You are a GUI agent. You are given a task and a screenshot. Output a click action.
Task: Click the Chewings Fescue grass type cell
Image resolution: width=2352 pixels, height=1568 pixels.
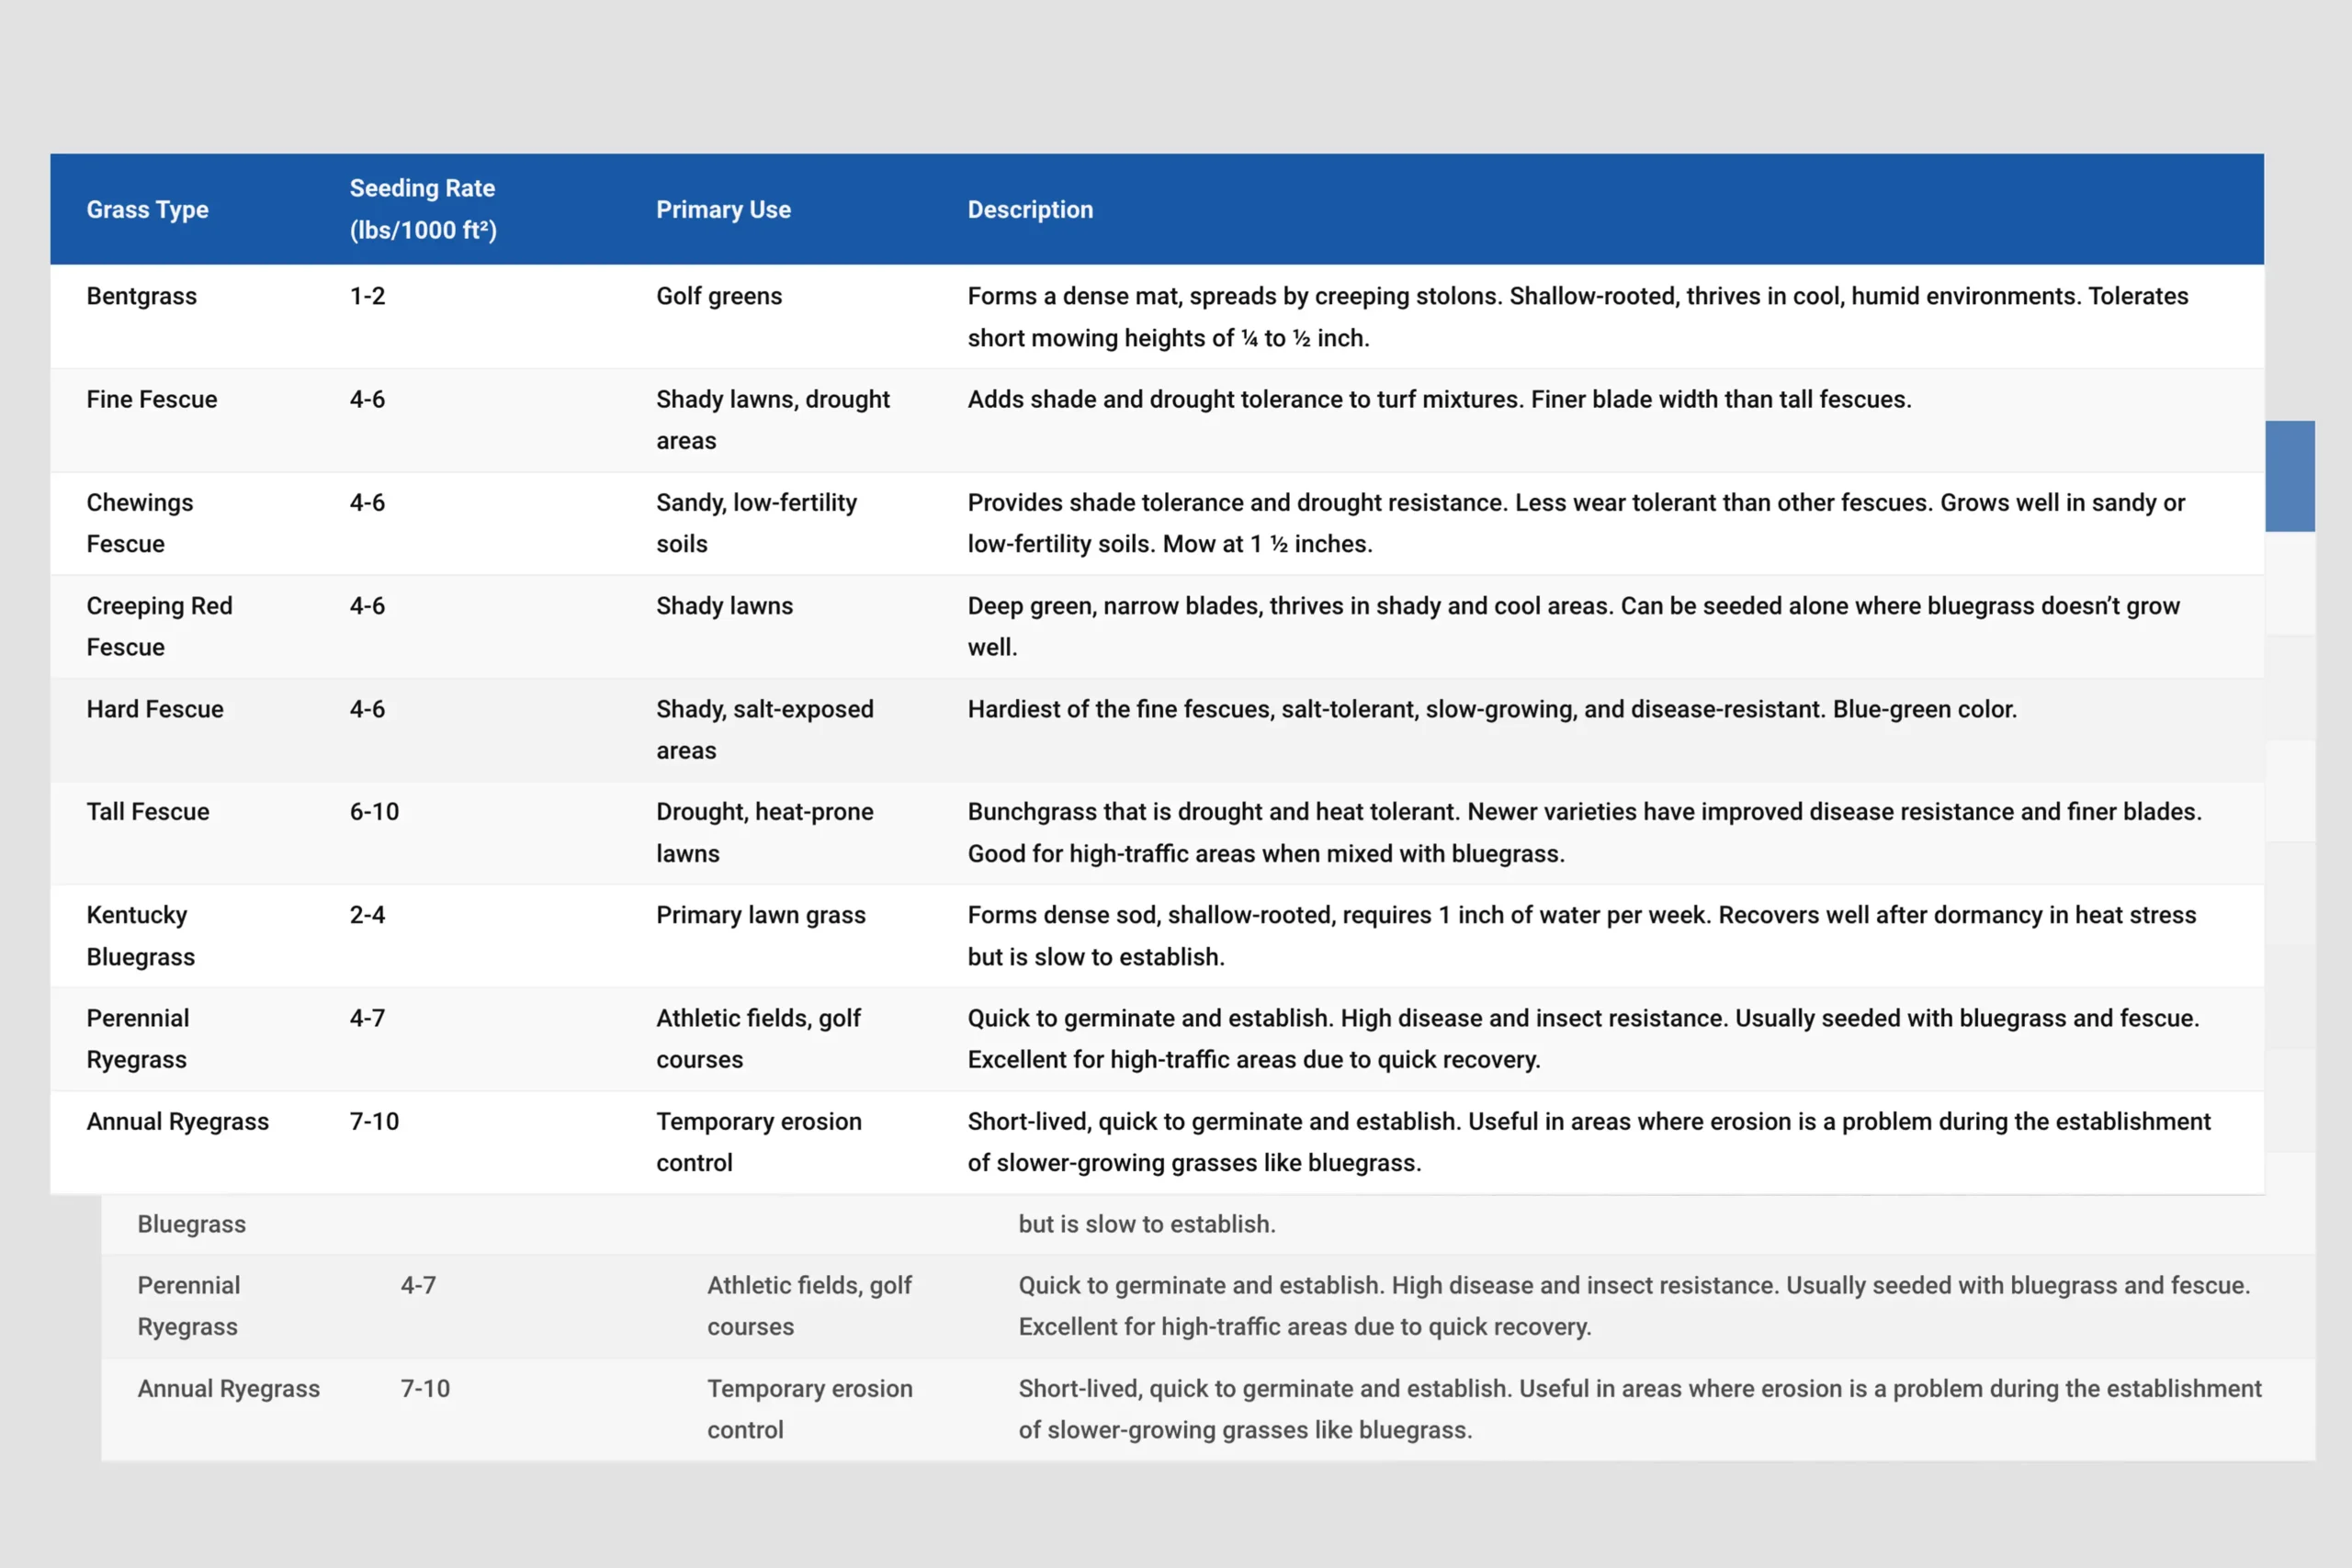[x=140, y=523]
